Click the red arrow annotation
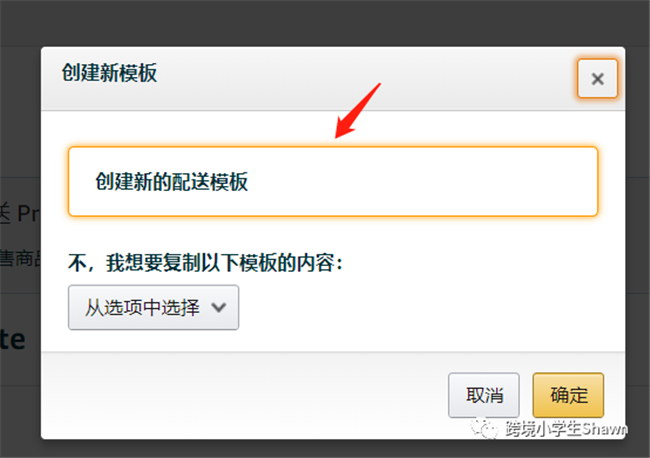Viewport: 650px width, 458px height. point(357,111)
